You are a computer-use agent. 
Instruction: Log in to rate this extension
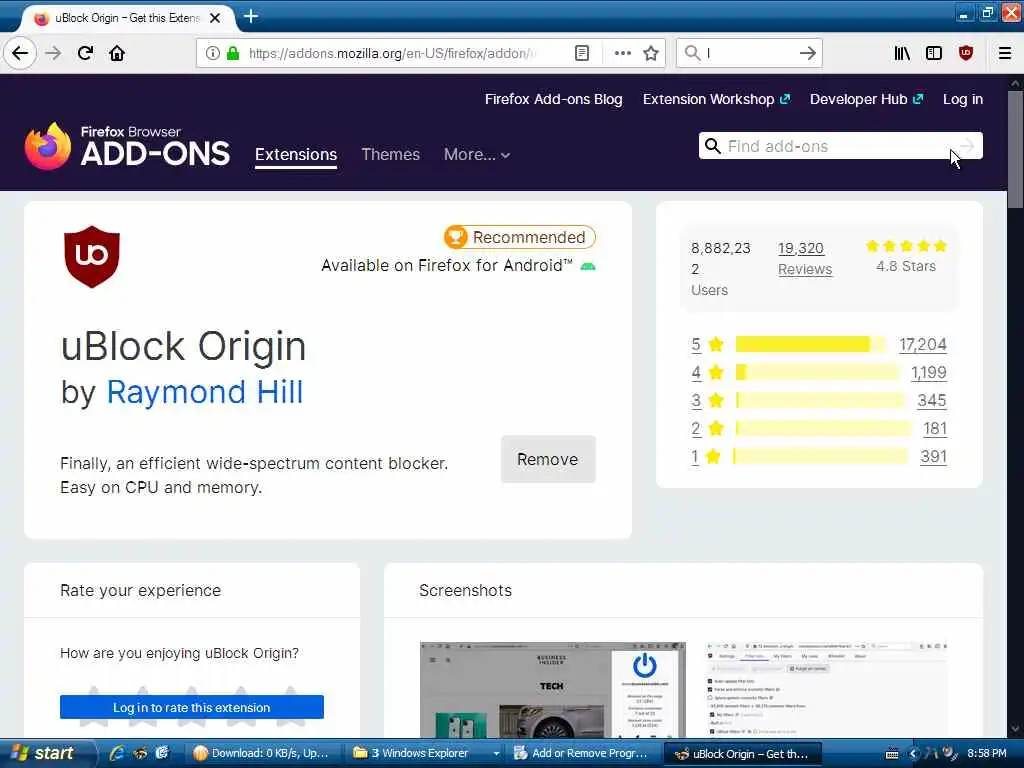pos(191,707)
